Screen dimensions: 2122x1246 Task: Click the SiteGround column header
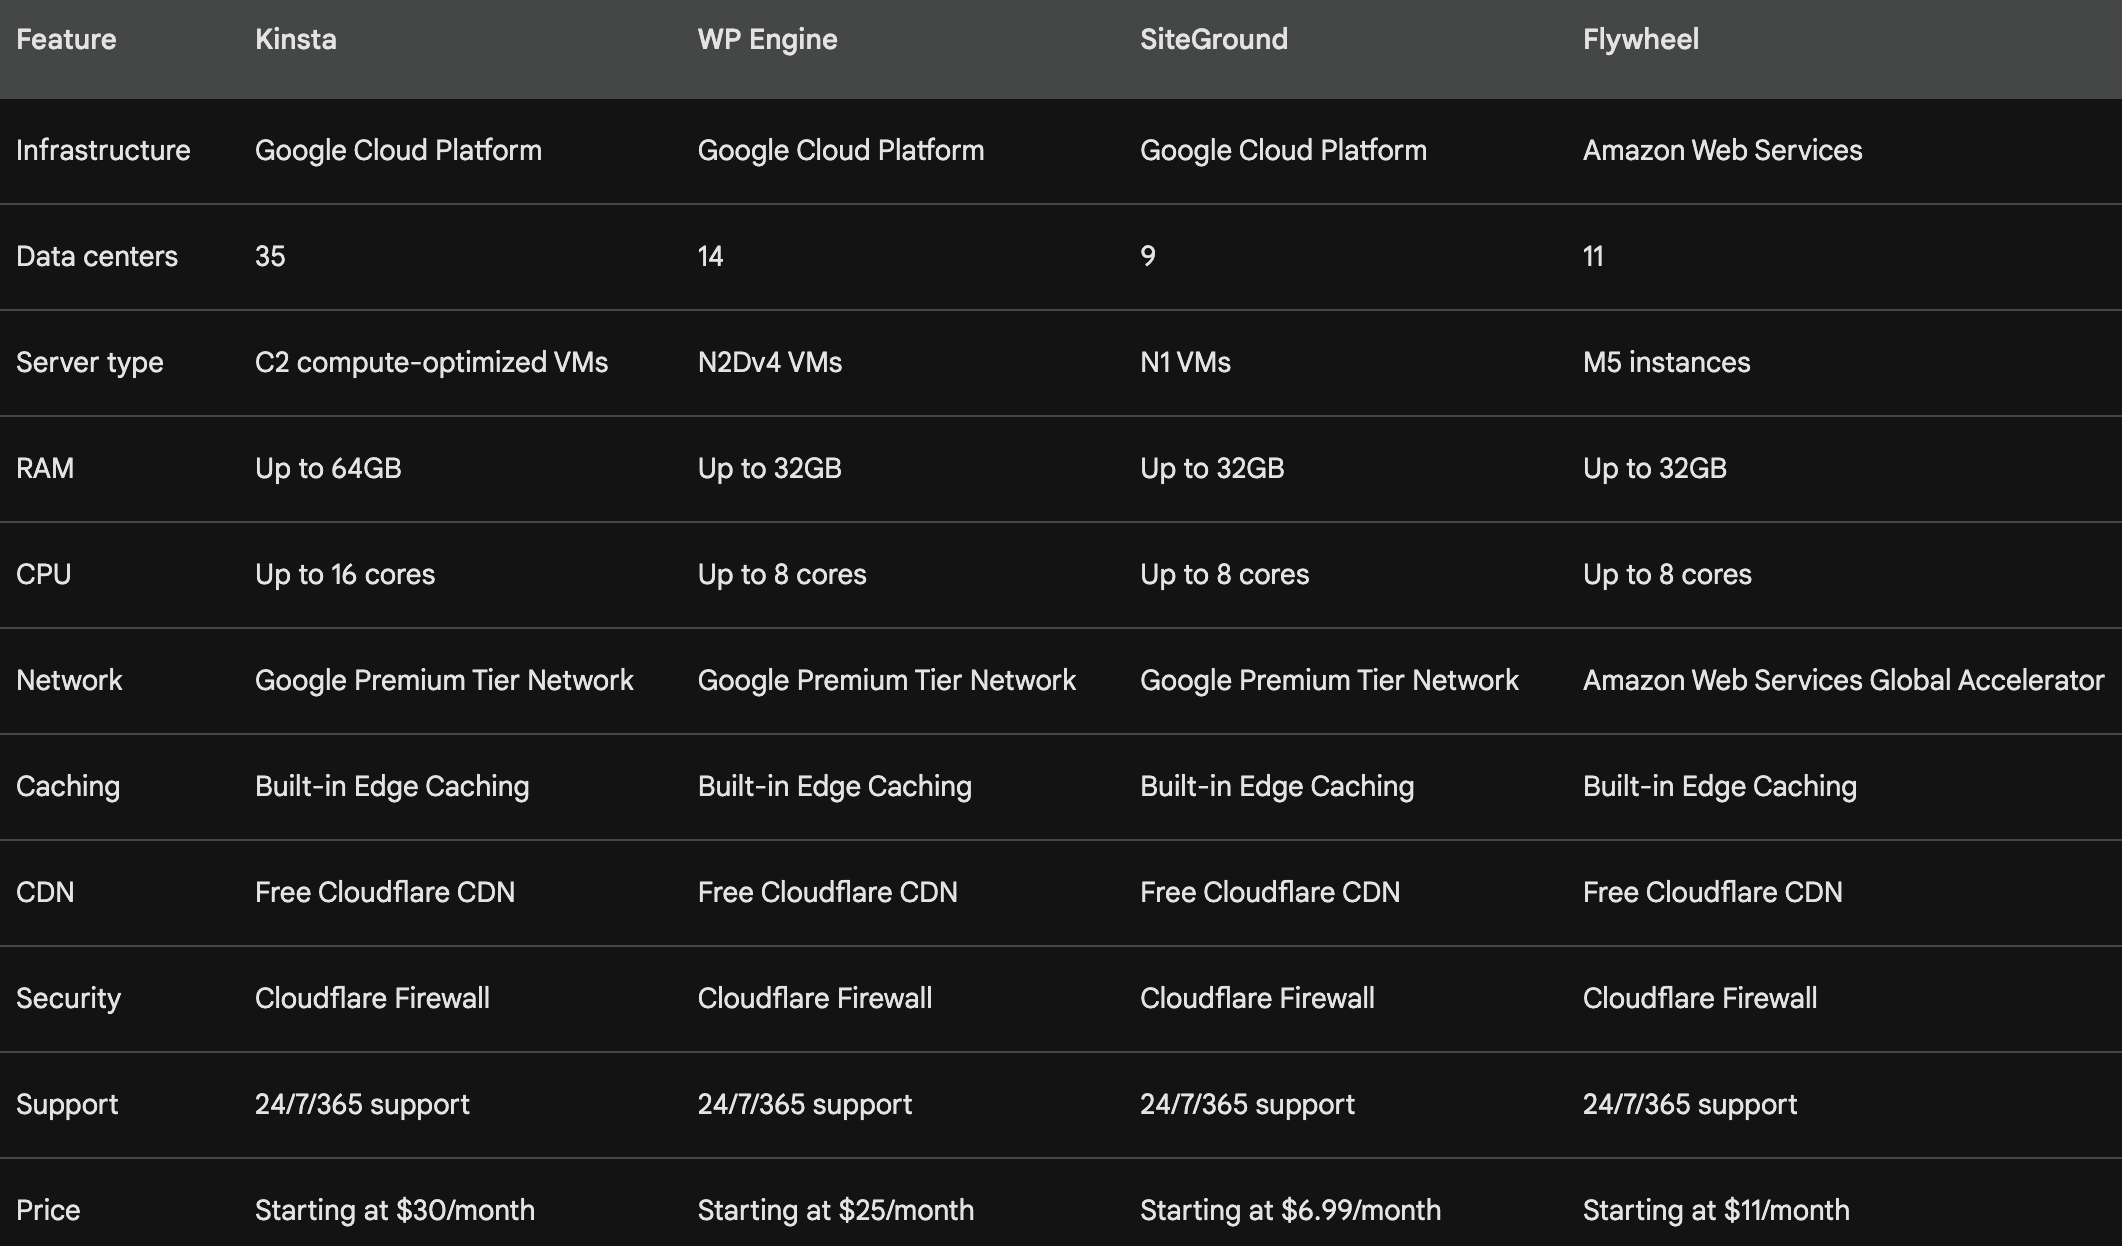1213,40
